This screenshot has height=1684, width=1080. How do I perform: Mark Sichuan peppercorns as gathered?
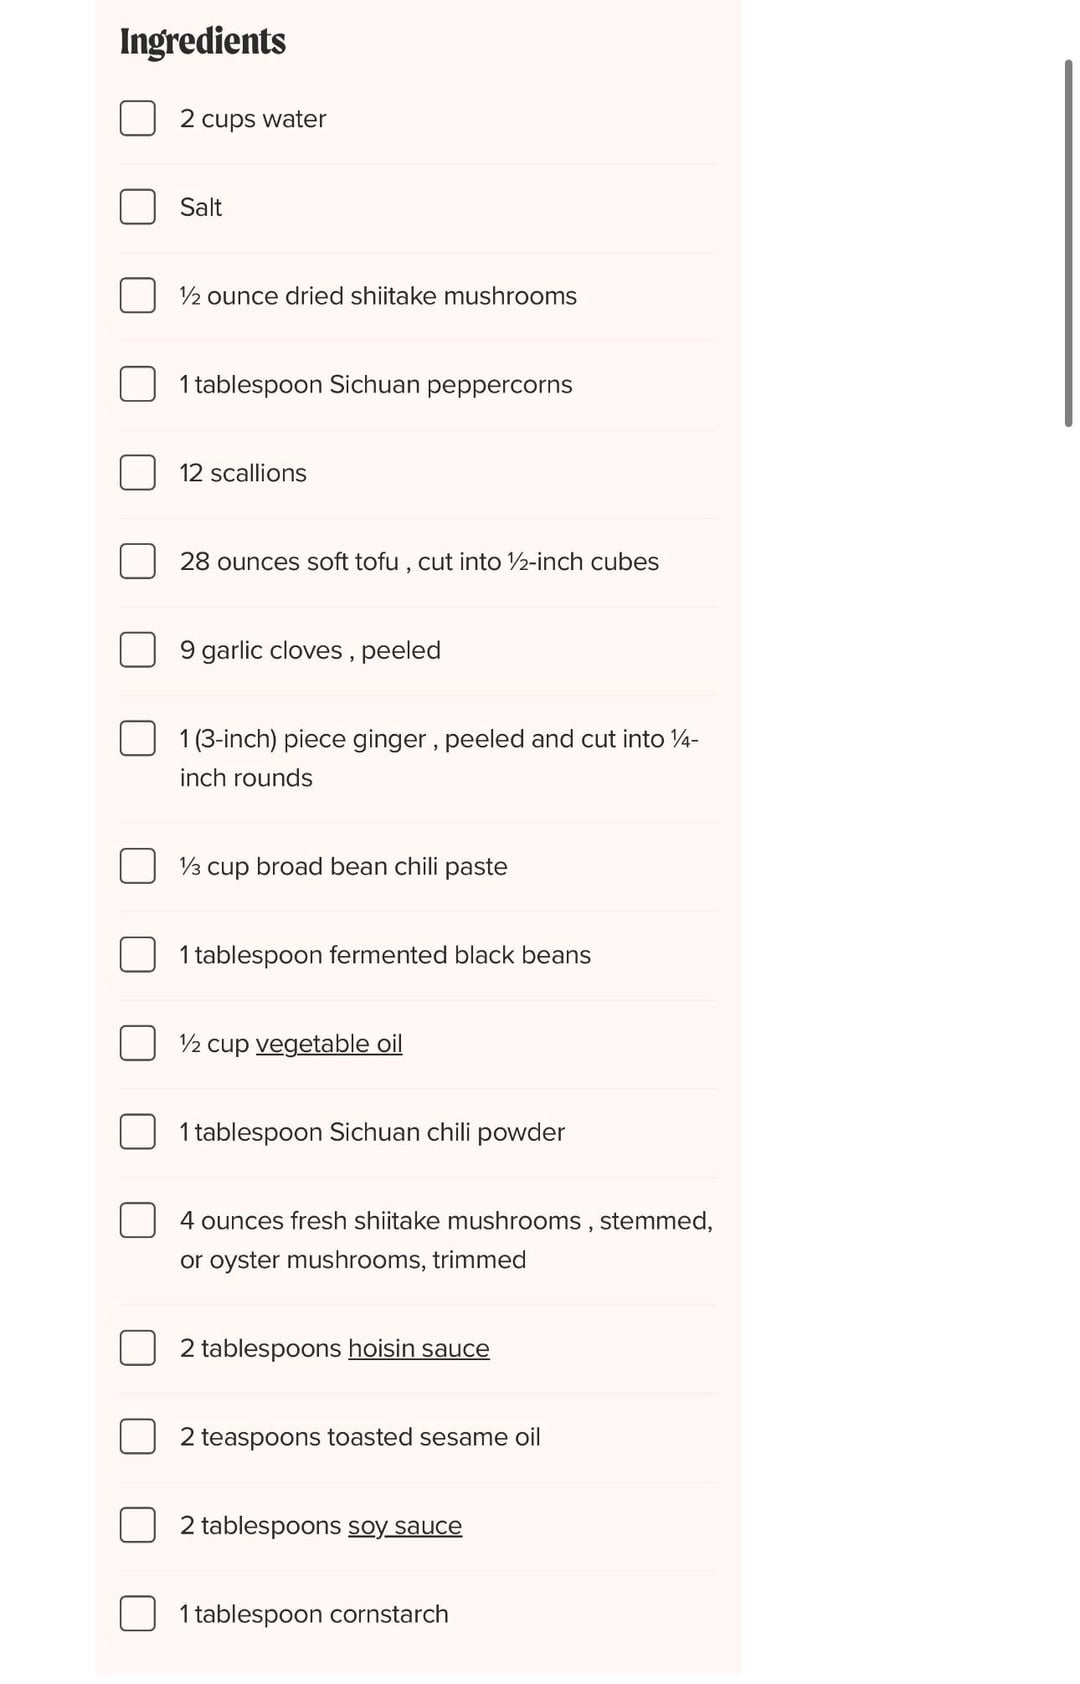click(138, 384)
